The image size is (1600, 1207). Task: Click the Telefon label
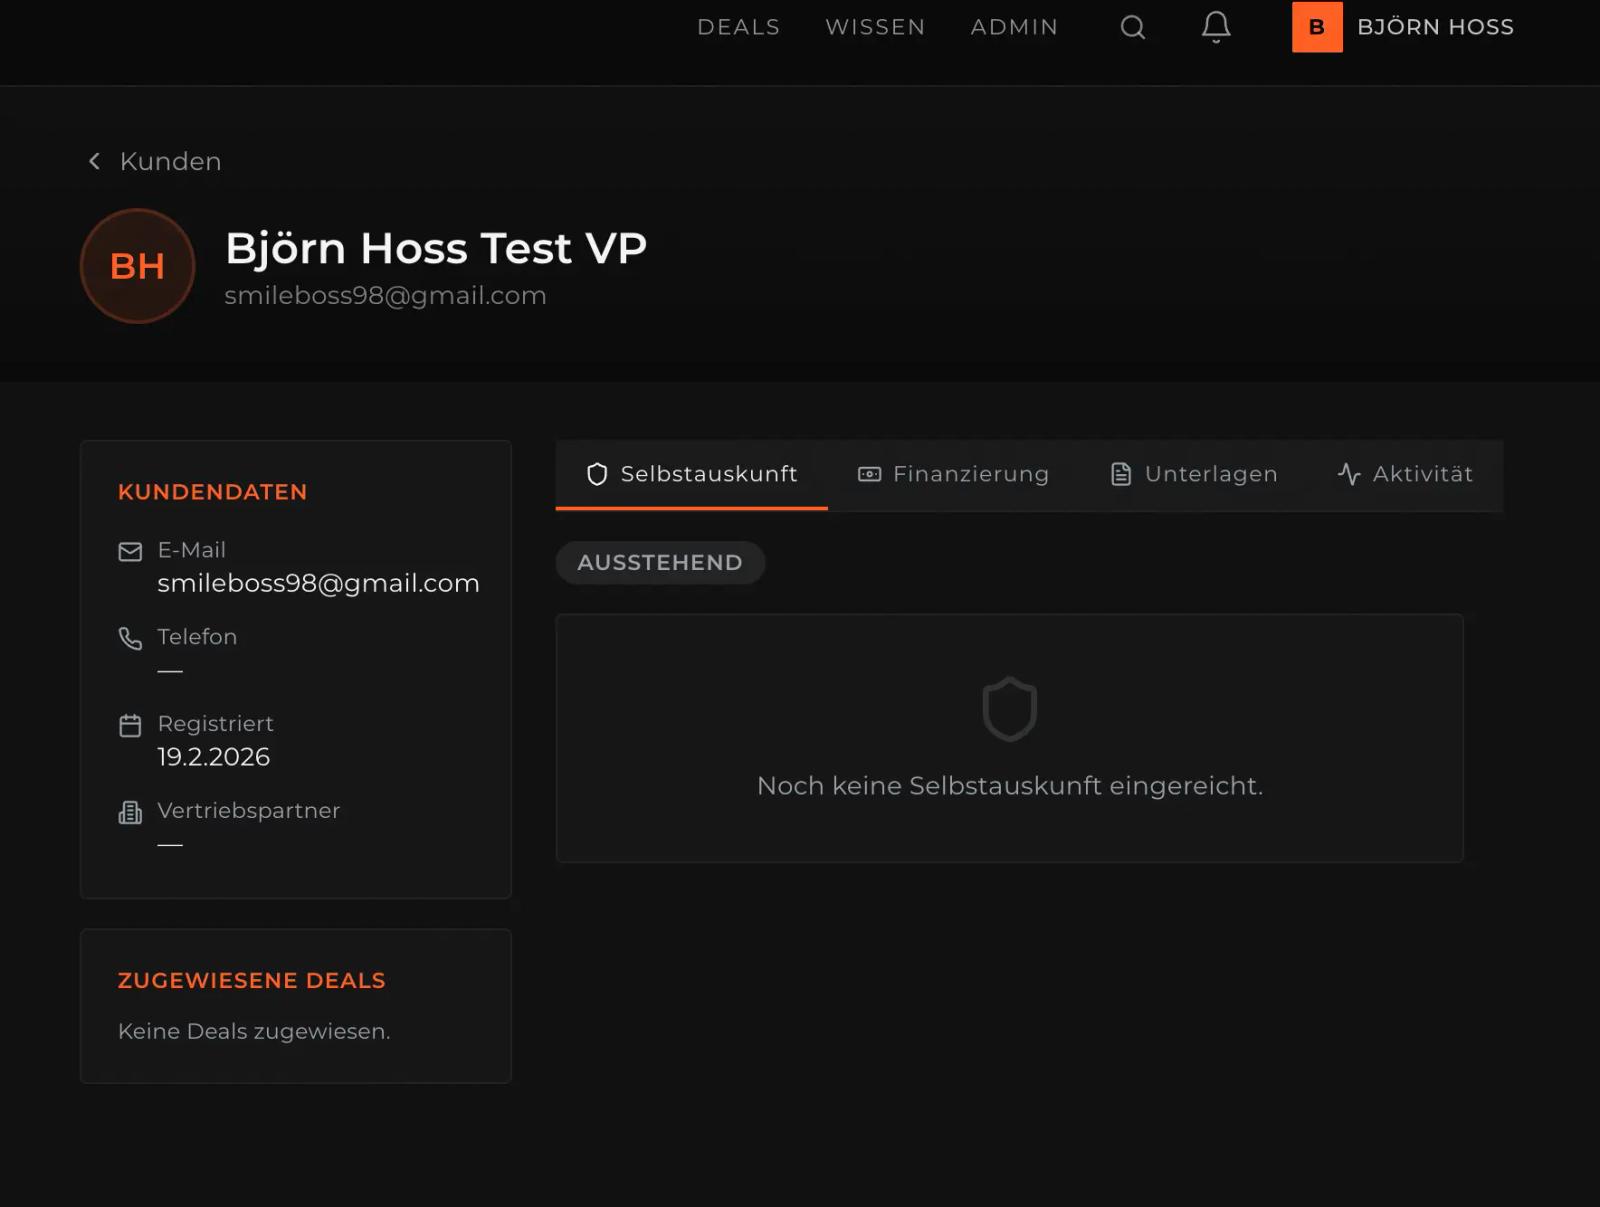(x=197, y=637)
